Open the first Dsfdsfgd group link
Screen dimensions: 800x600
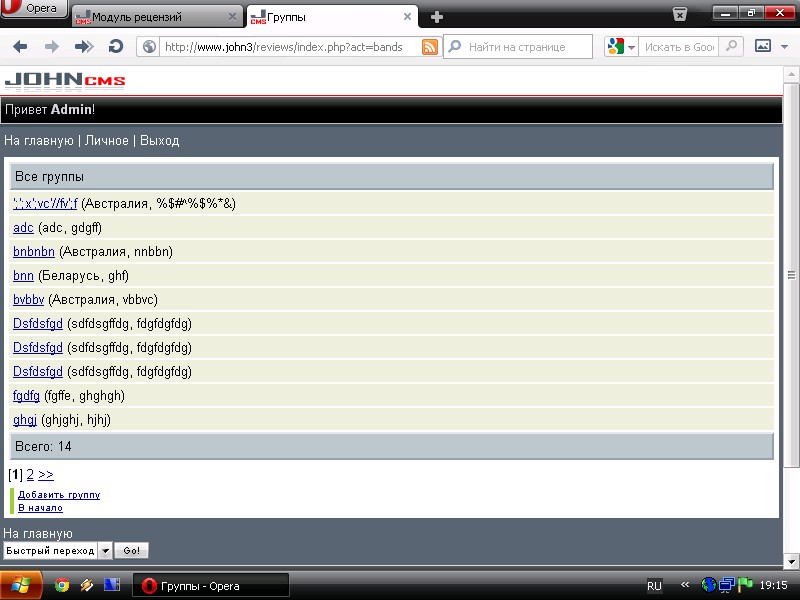[x=38, y=323]
